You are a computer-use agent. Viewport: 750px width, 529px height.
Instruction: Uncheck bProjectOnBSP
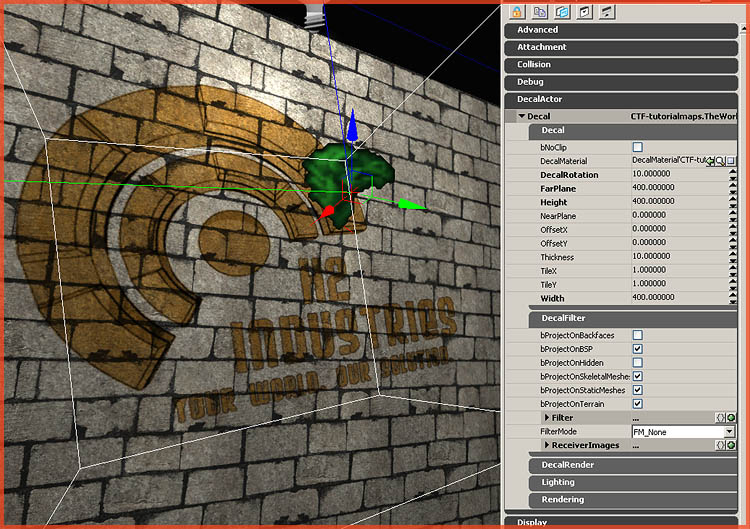[638, 349]
